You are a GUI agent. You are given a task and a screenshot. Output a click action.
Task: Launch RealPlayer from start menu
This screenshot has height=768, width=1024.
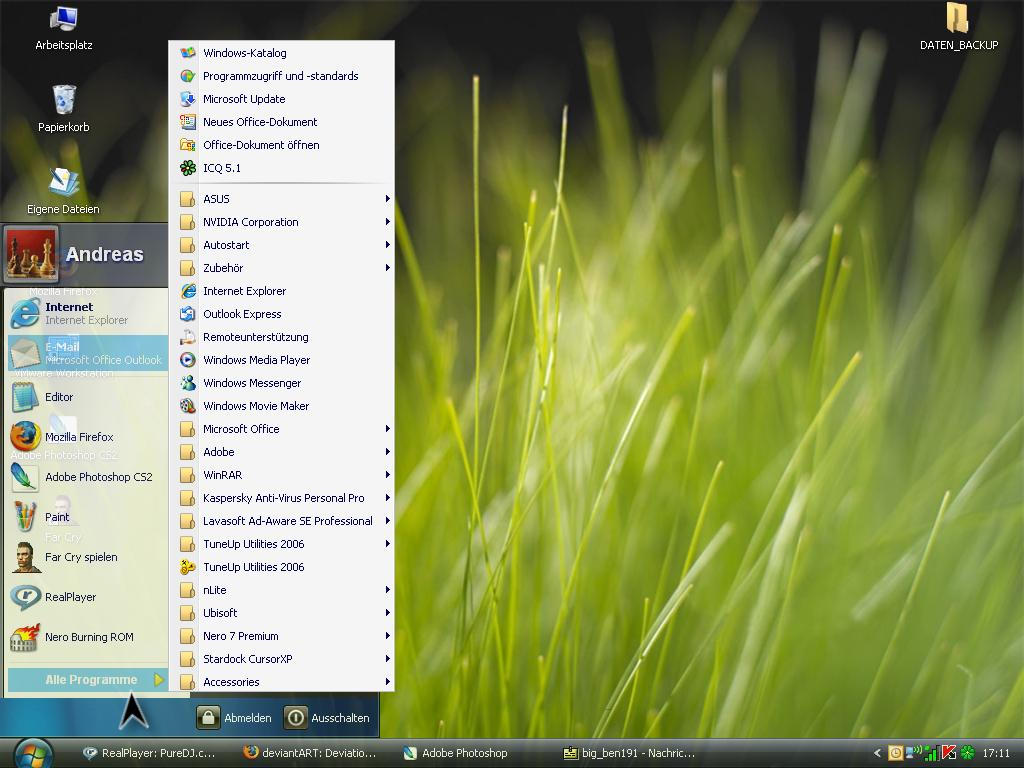coord(87,597)
